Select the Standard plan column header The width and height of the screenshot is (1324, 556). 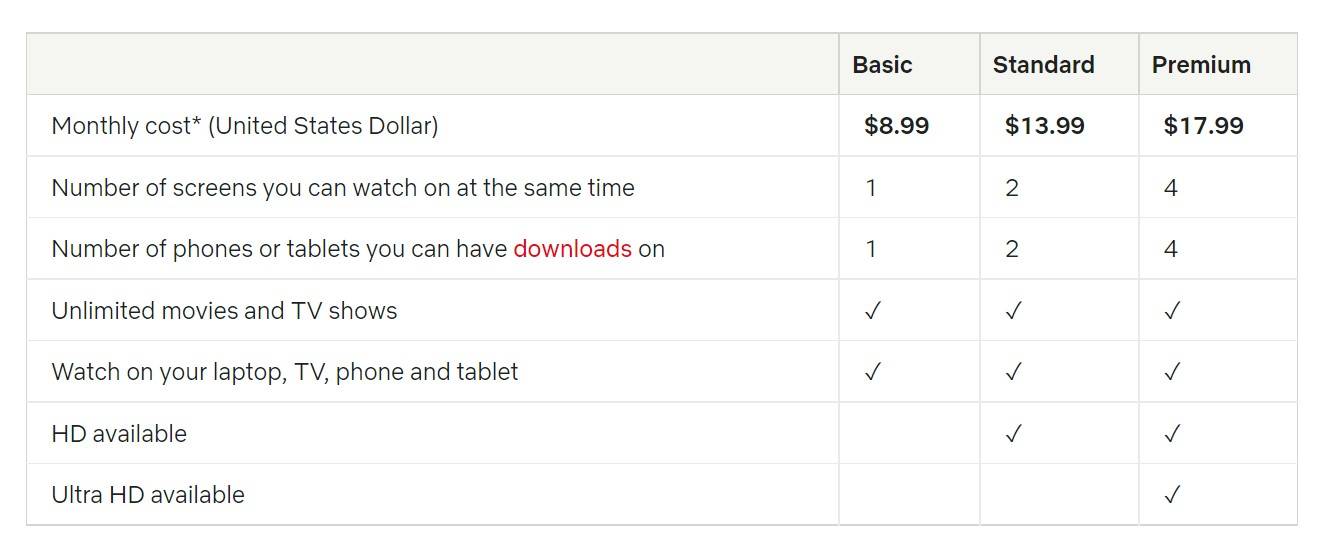(x=1043, y=65)
